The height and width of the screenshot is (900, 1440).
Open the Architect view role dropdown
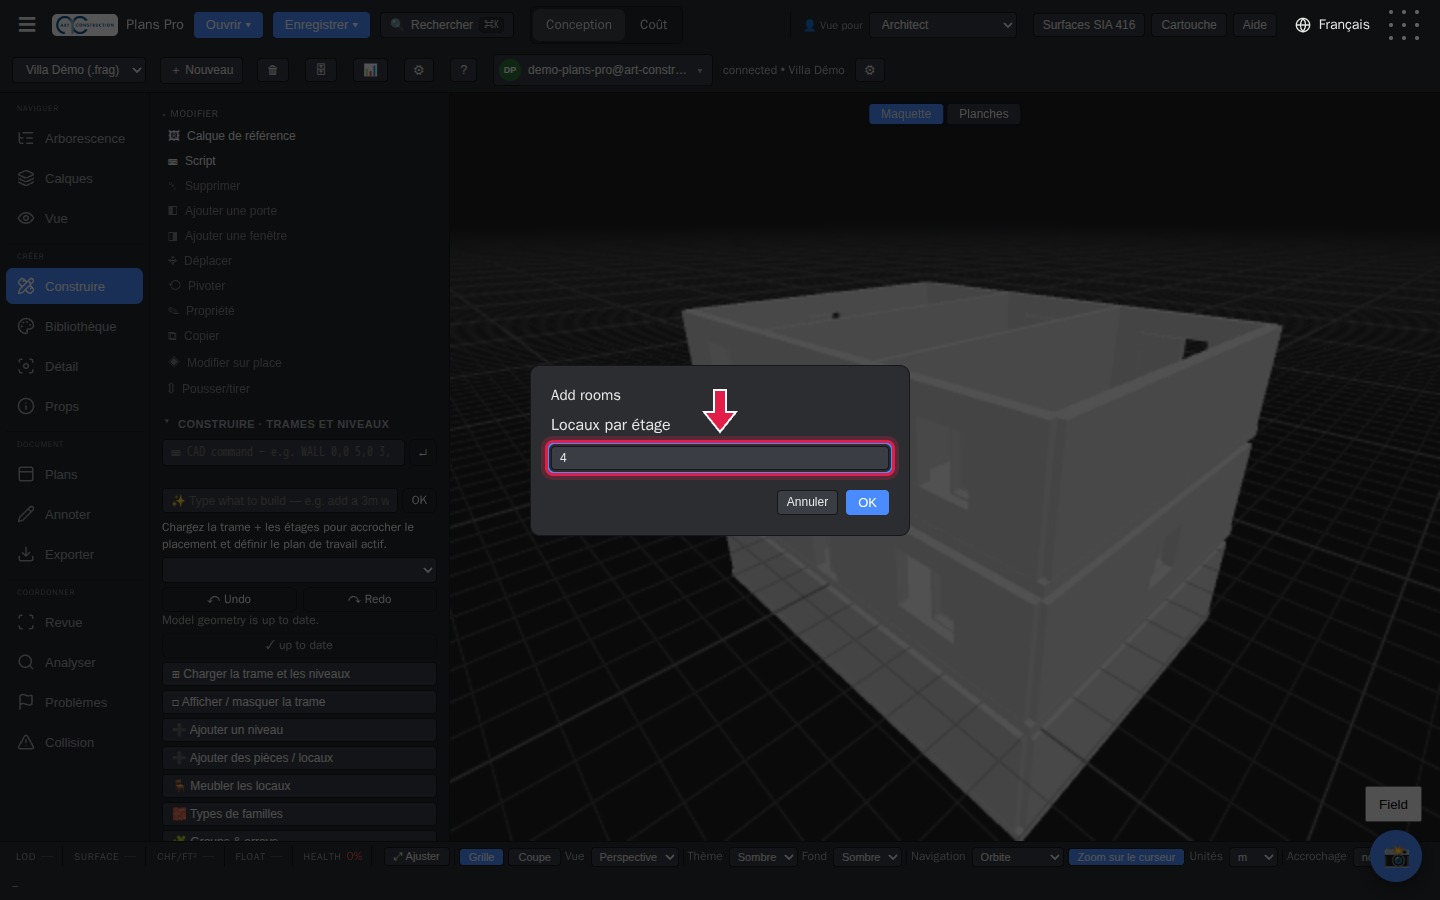coord(943,25)
